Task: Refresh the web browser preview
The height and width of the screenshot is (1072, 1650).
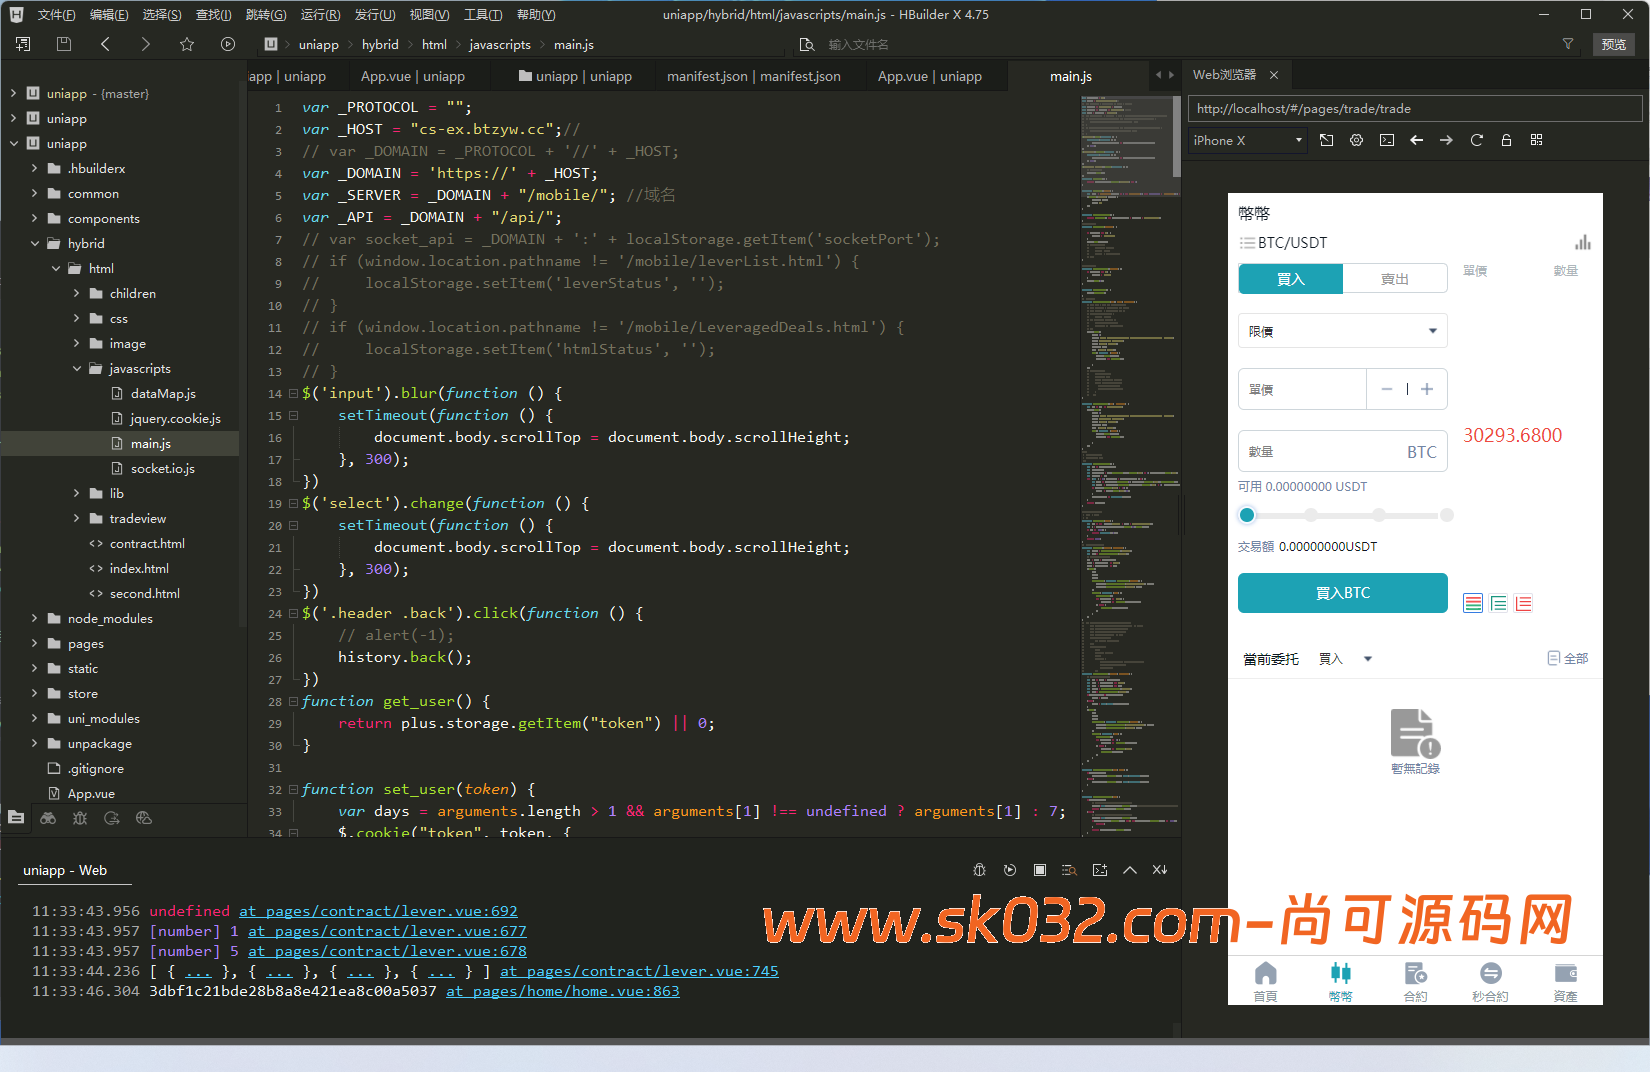Action: pyautogui.click(x=1476, y=140)
